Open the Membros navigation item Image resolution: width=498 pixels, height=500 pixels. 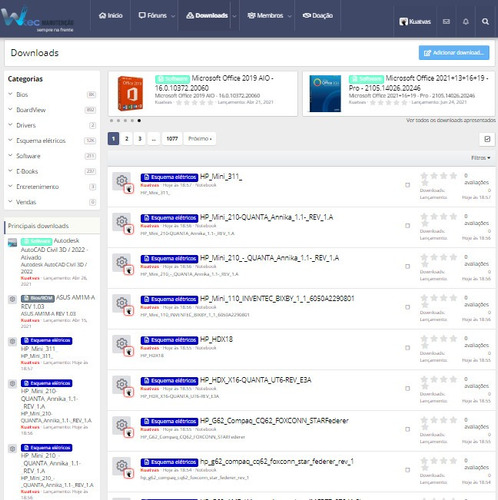tap(265, 15)
